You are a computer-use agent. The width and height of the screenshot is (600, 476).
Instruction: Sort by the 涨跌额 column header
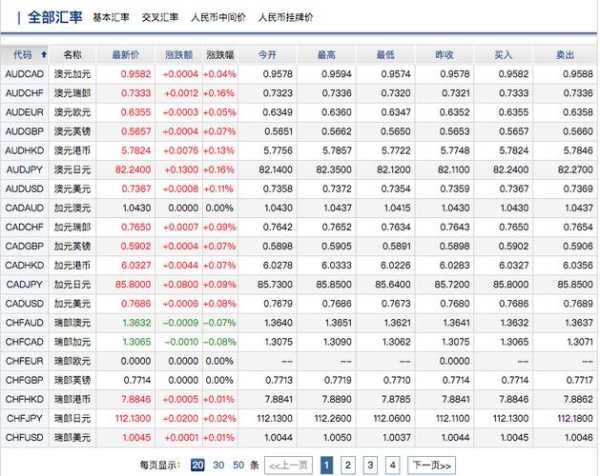coord(180,54)
